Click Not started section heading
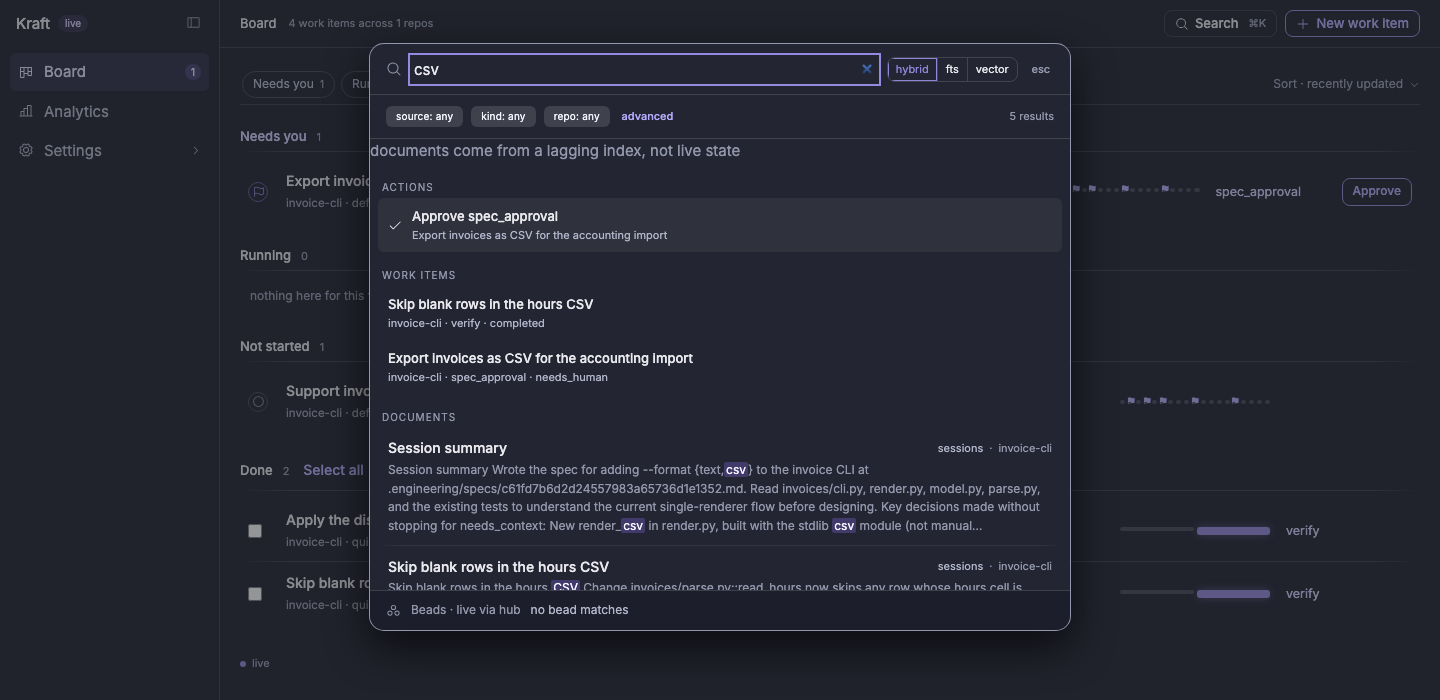This screenshot has height=700, width=1440. [275, 346]
